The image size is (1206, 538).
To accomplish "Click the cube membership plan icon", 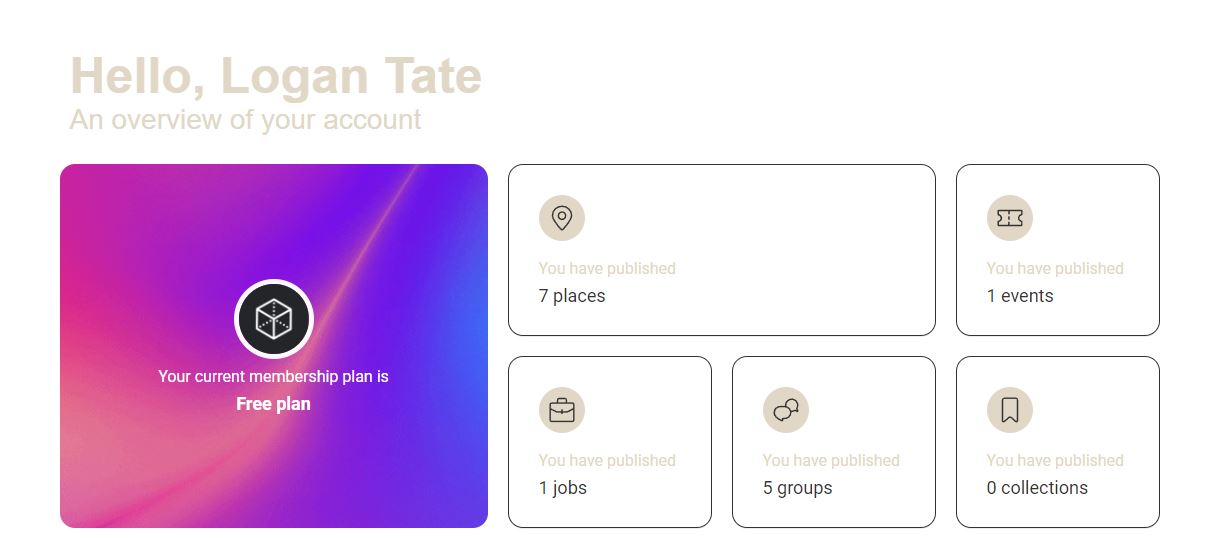I will tap(274, 319).
